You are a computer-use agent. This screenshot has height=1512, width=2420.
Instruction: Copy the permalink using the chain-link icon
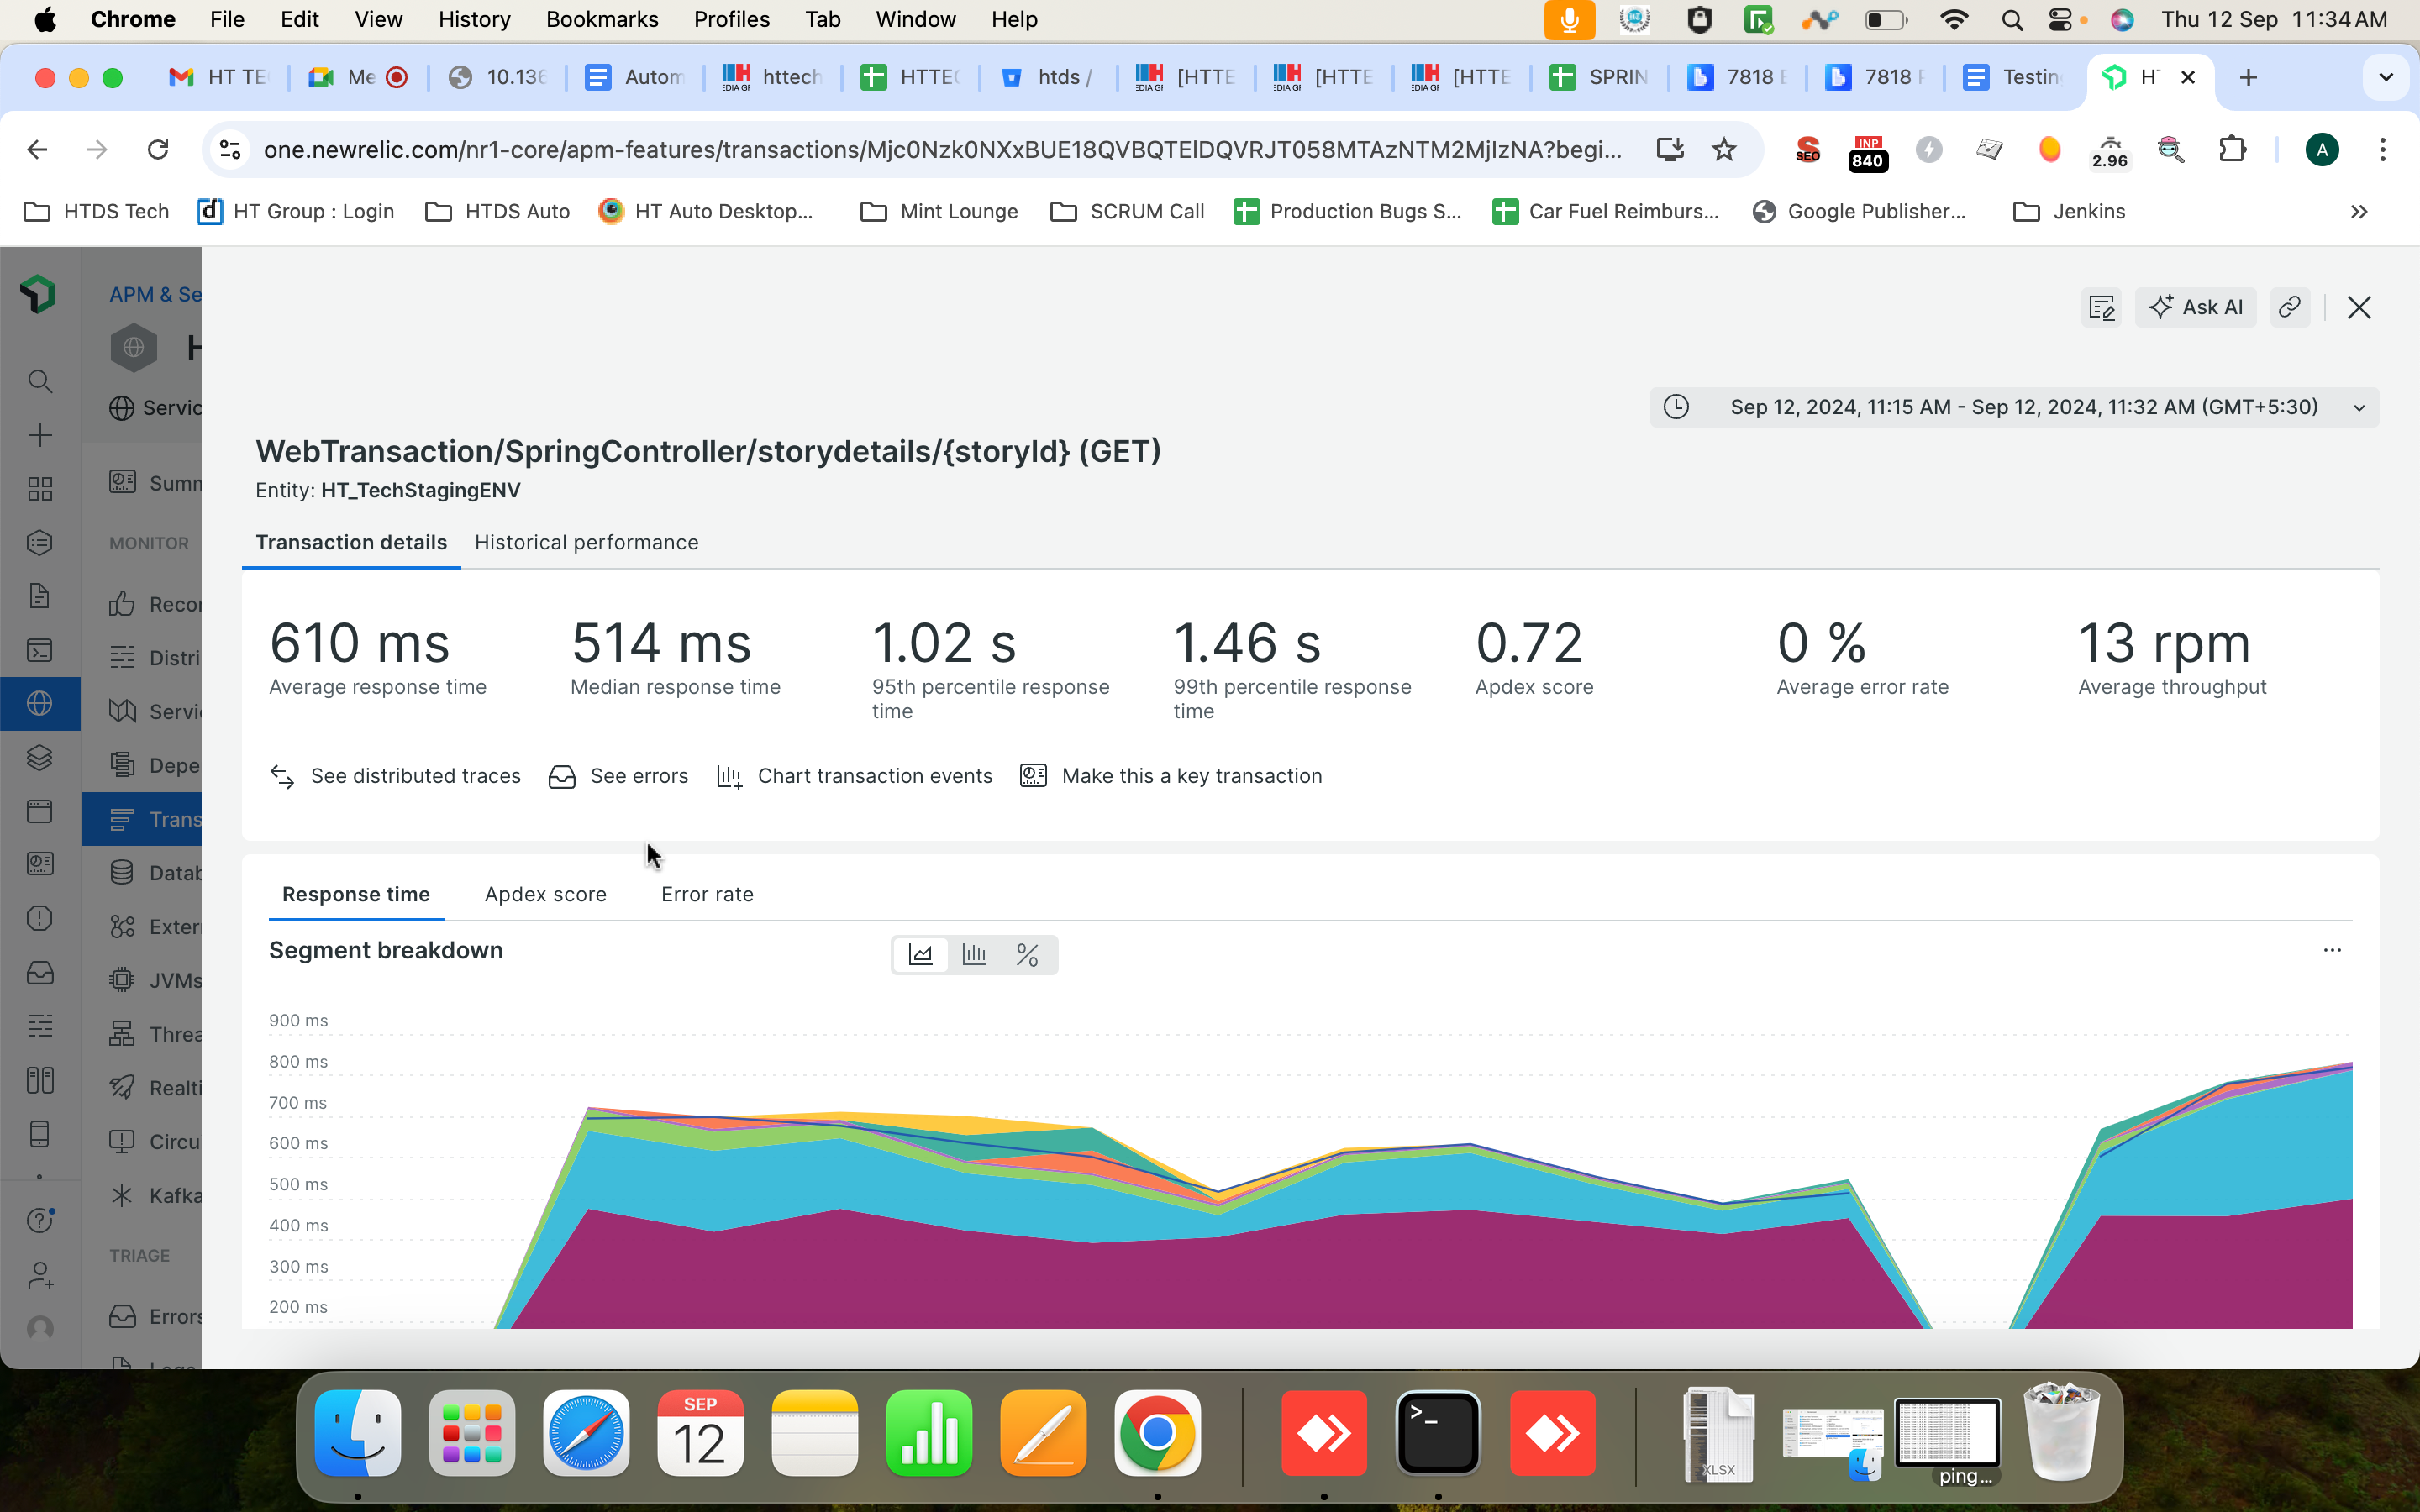(2289, 307)
